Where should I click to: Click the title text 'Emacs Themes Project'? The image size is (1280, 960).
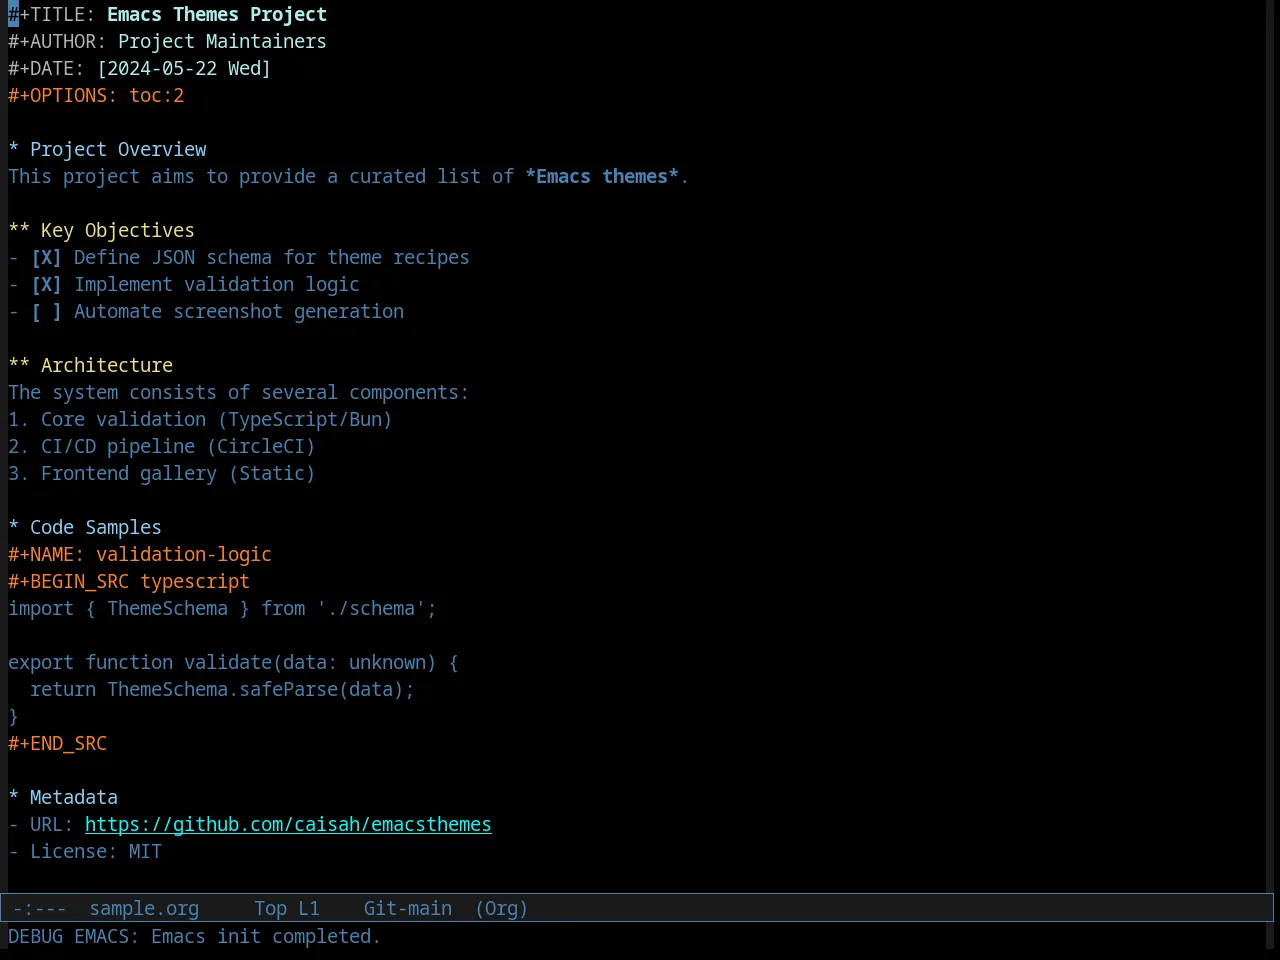217,15
